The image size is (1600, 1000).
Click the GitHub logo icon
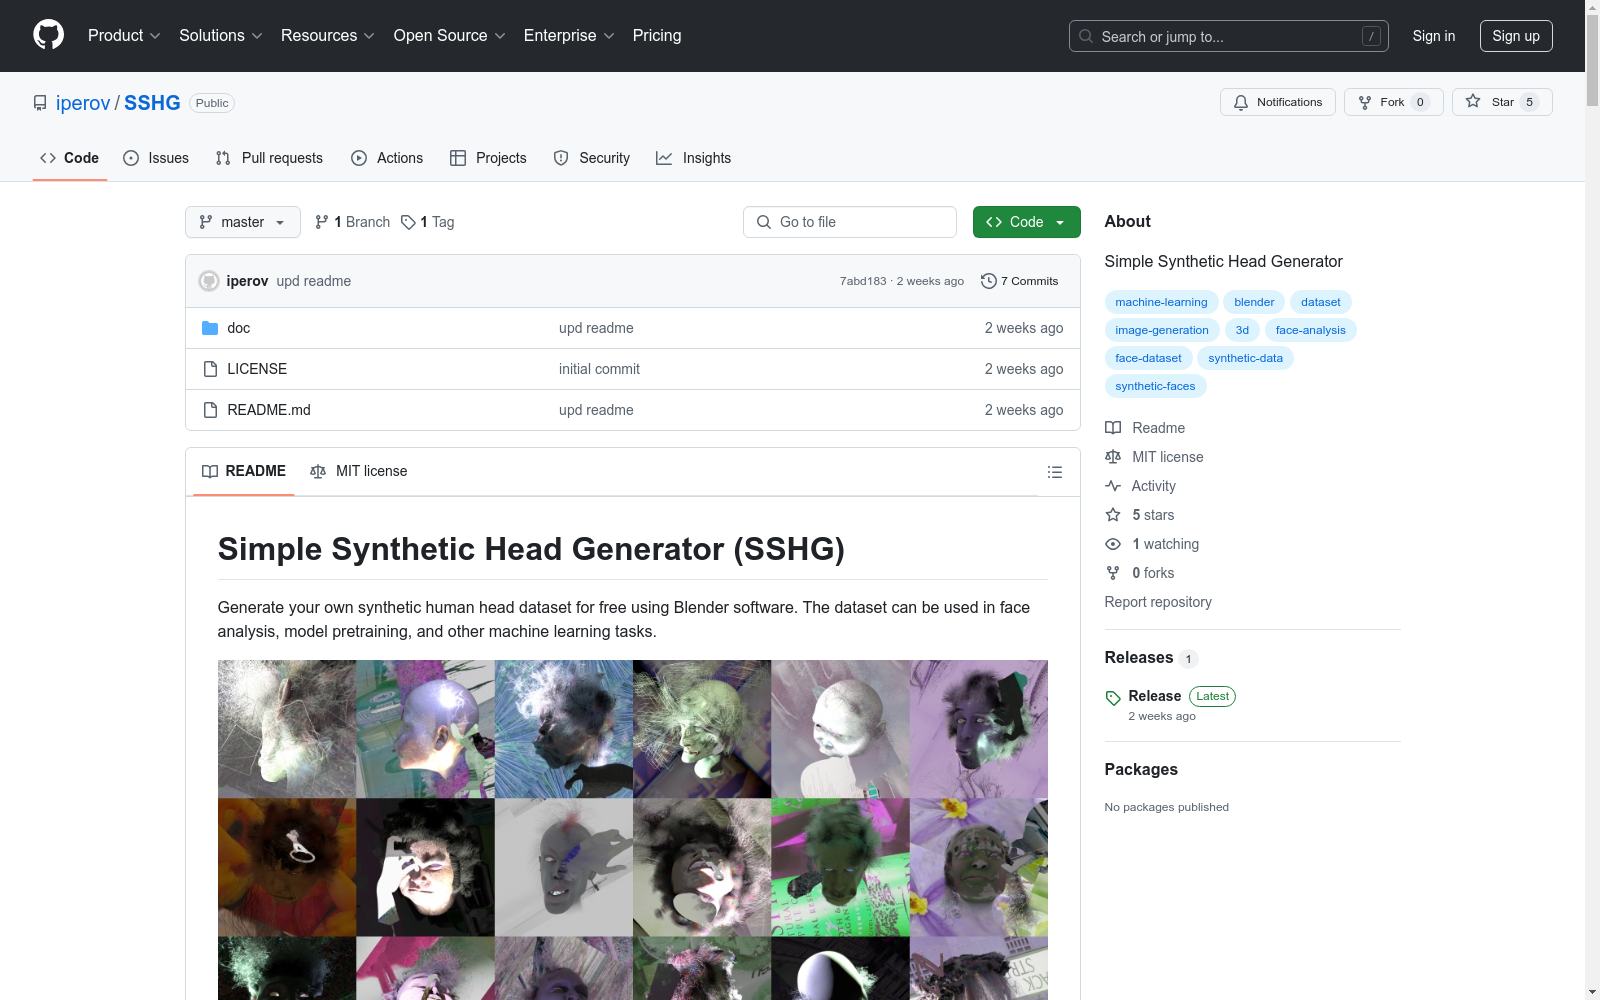(48, 35)
